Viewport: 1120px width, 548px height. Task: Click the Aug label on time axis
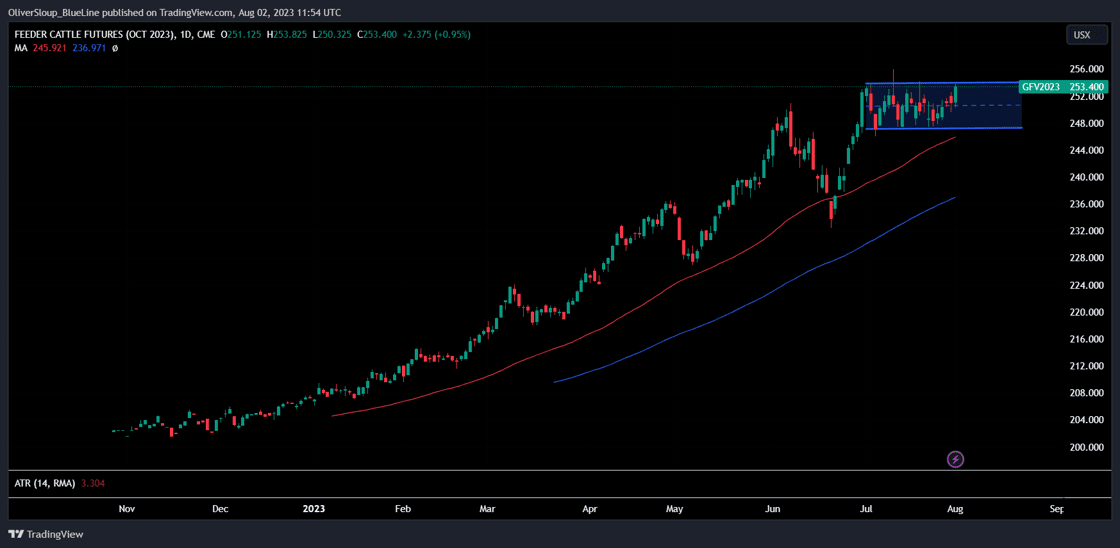tap(955, 509)
